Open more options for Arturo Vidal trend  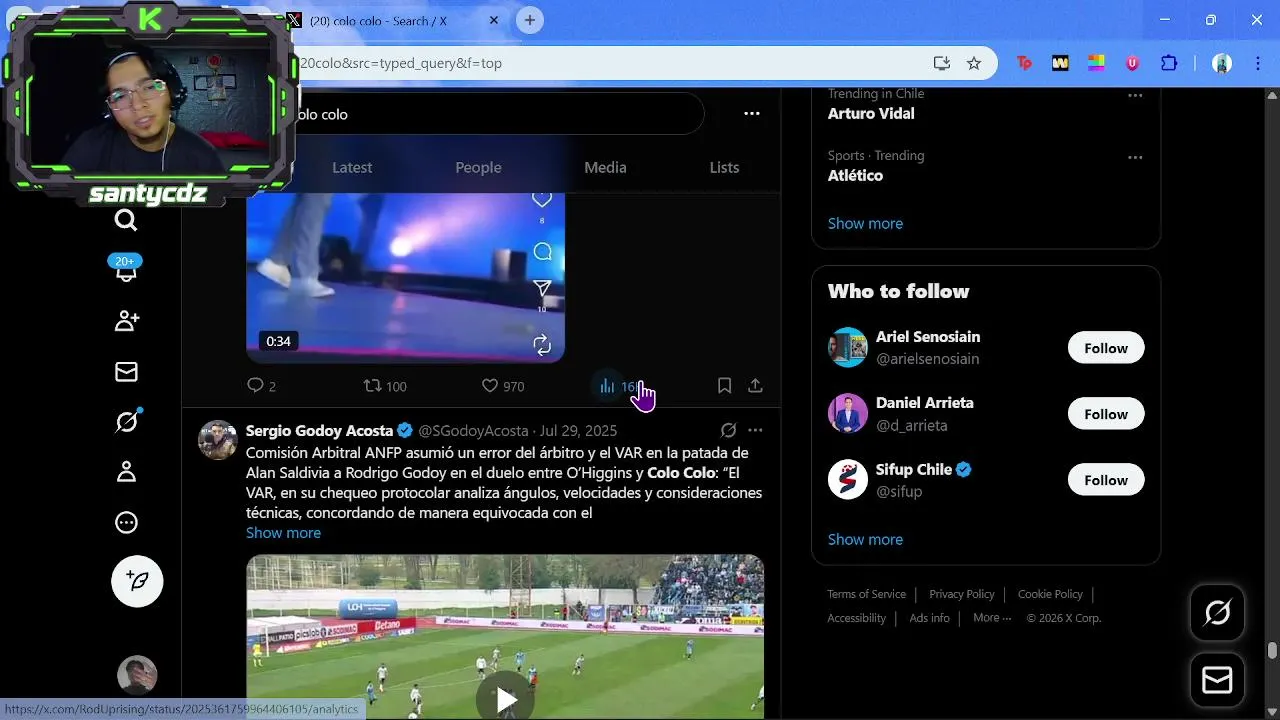[x=1135, y=96]
